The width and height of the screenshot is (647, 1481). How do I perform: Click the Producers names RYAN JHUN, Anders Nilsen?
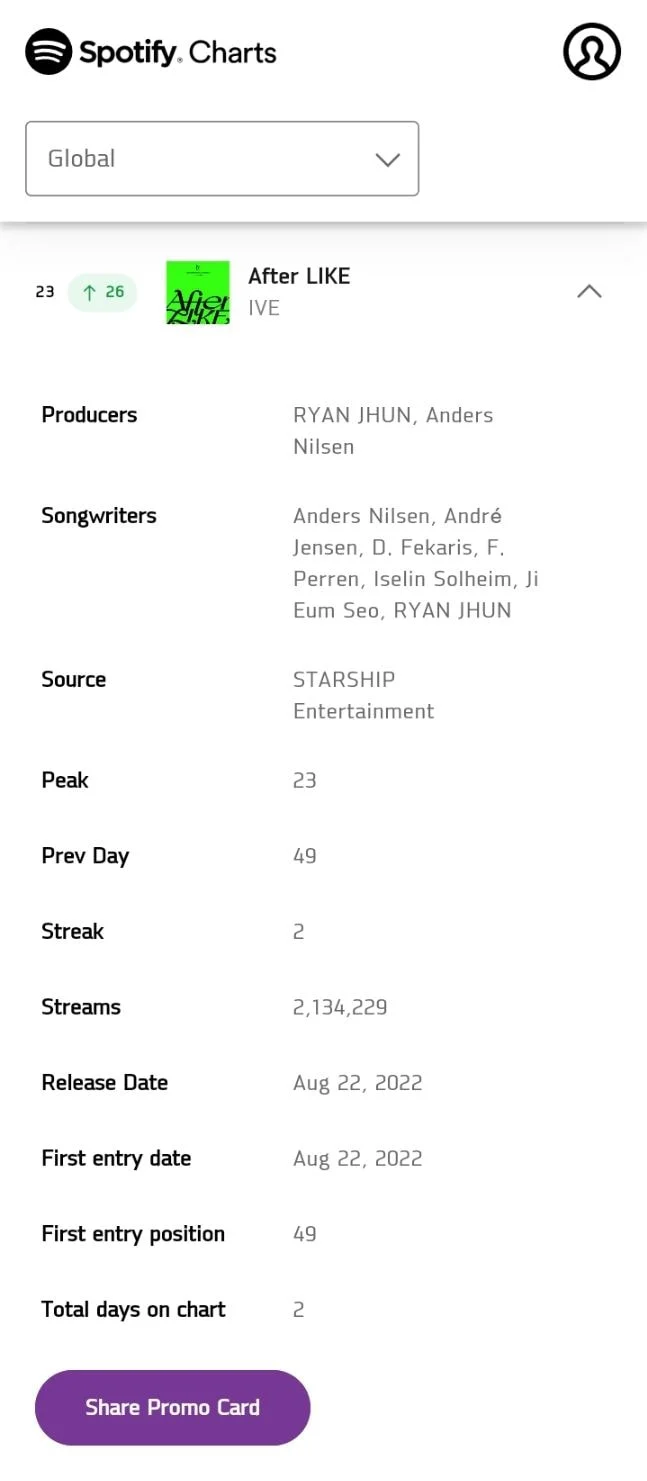click(393, 431)
